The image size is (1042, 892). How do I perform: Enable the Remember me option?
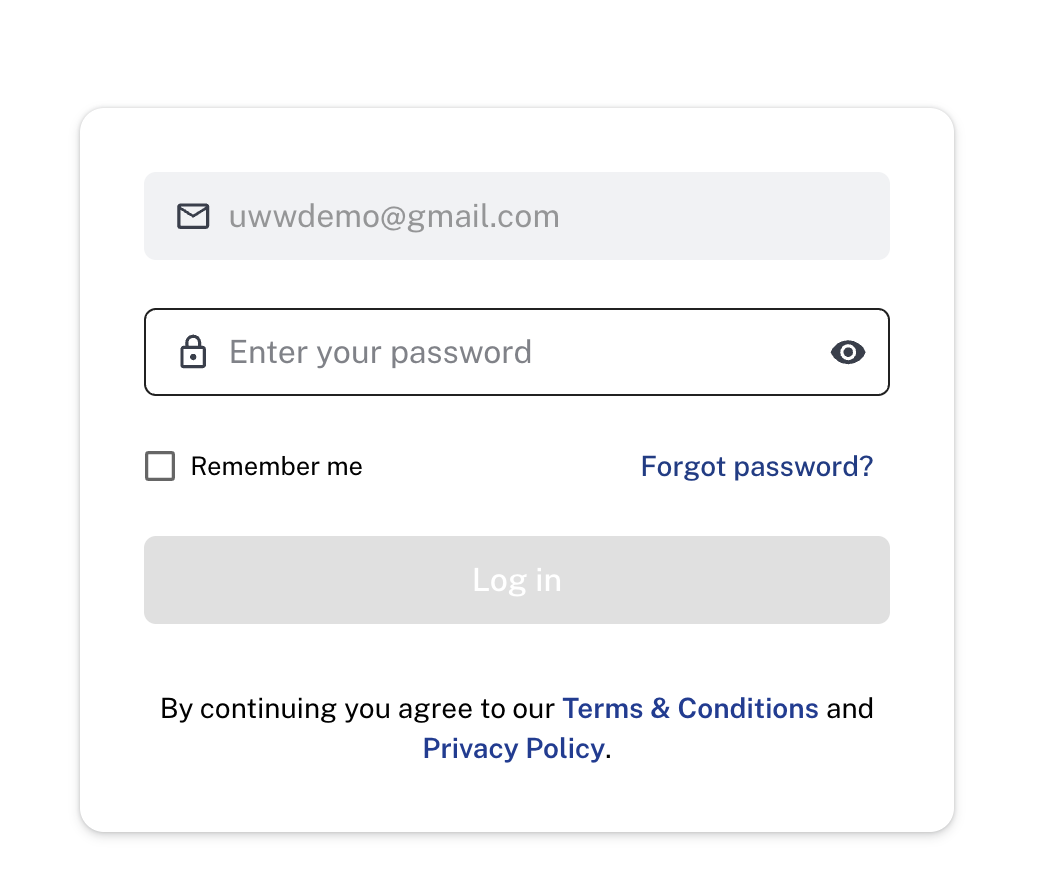pyautogui.click(x=160, y=466)
